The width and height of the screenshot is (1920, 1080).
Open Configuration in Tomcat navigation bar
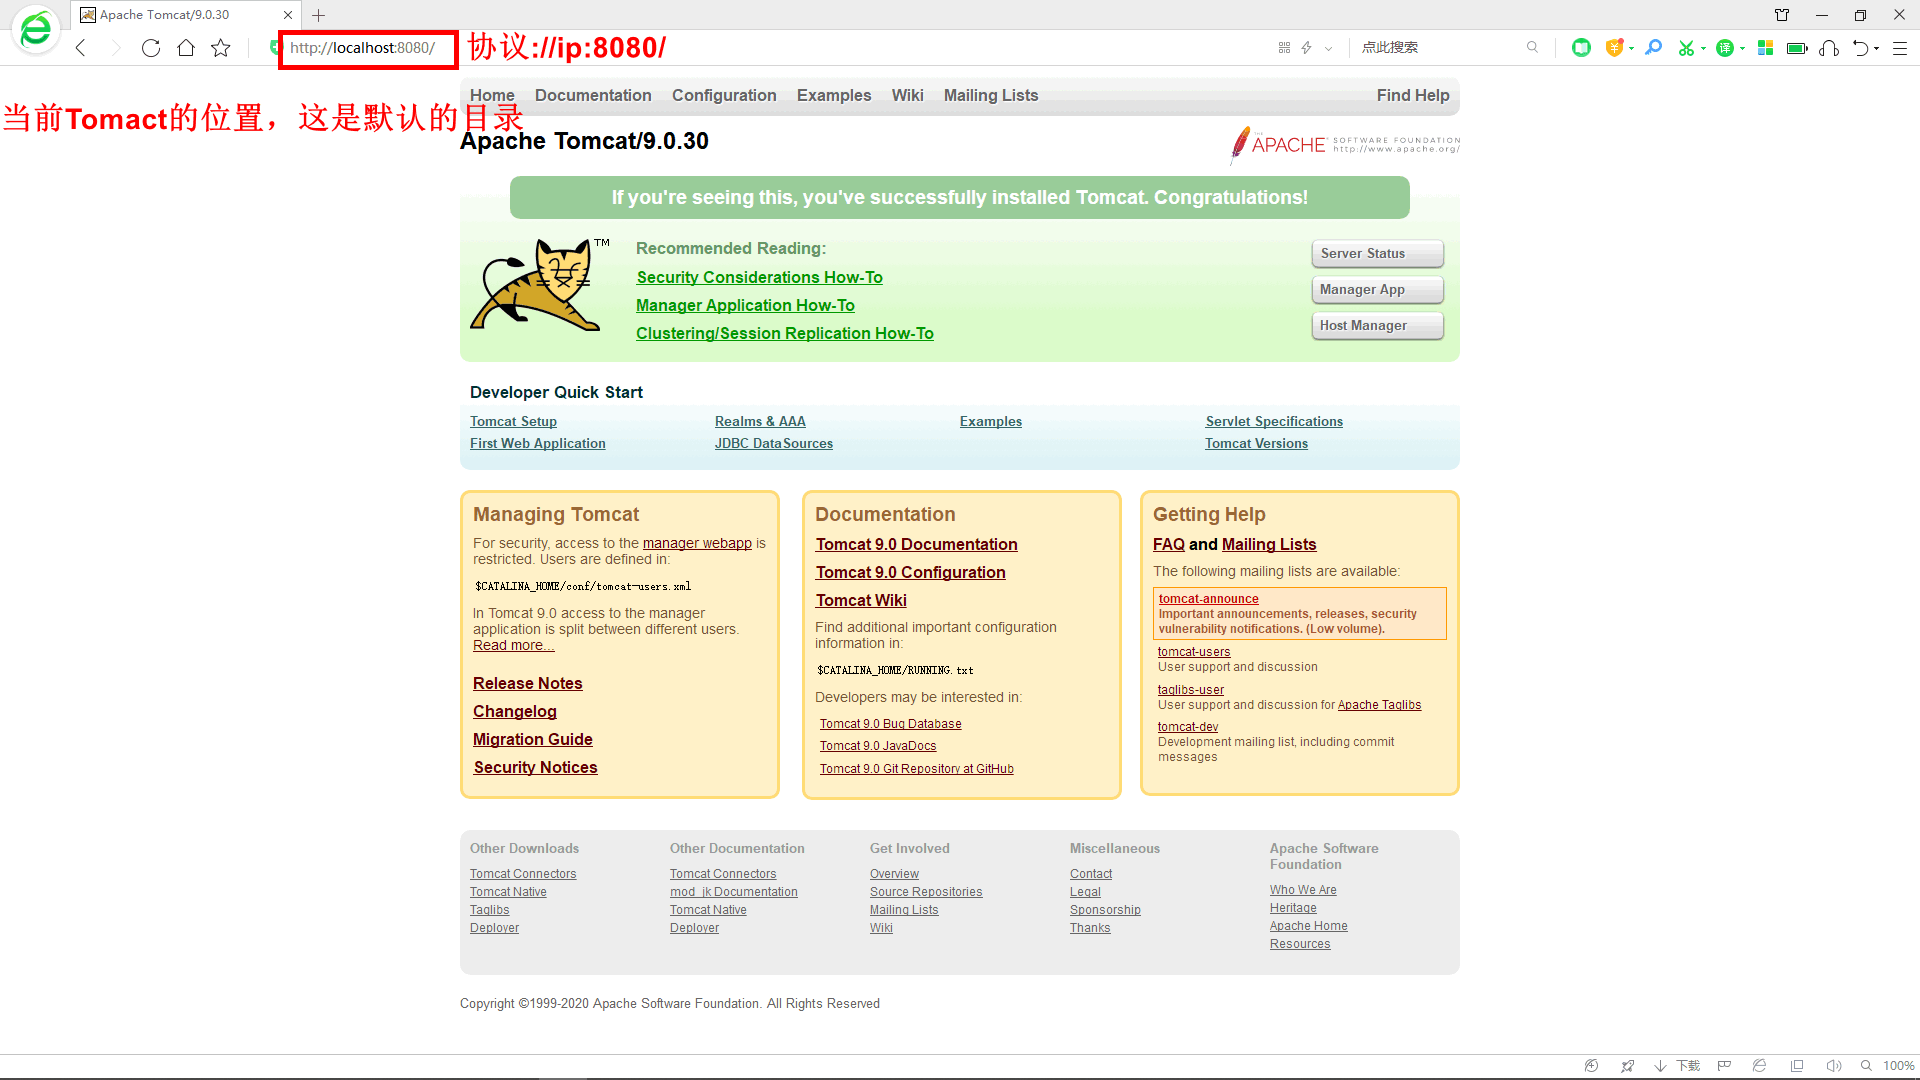tap(724, 95)
